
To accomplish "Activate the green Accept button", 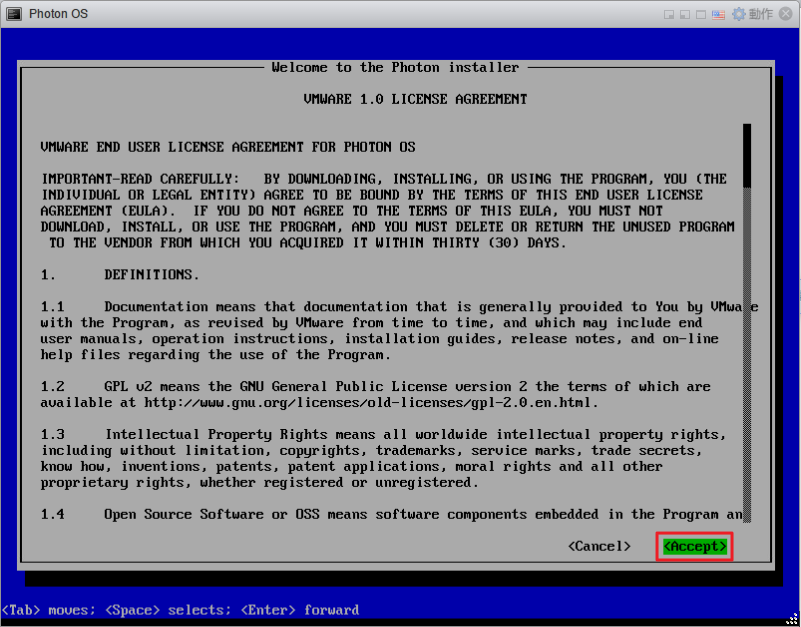I will pos(695,546).
